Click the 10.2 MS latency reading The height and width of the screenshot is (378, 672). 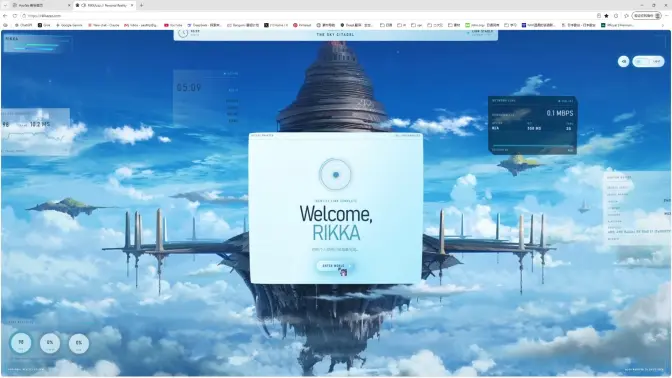[40, 124]
